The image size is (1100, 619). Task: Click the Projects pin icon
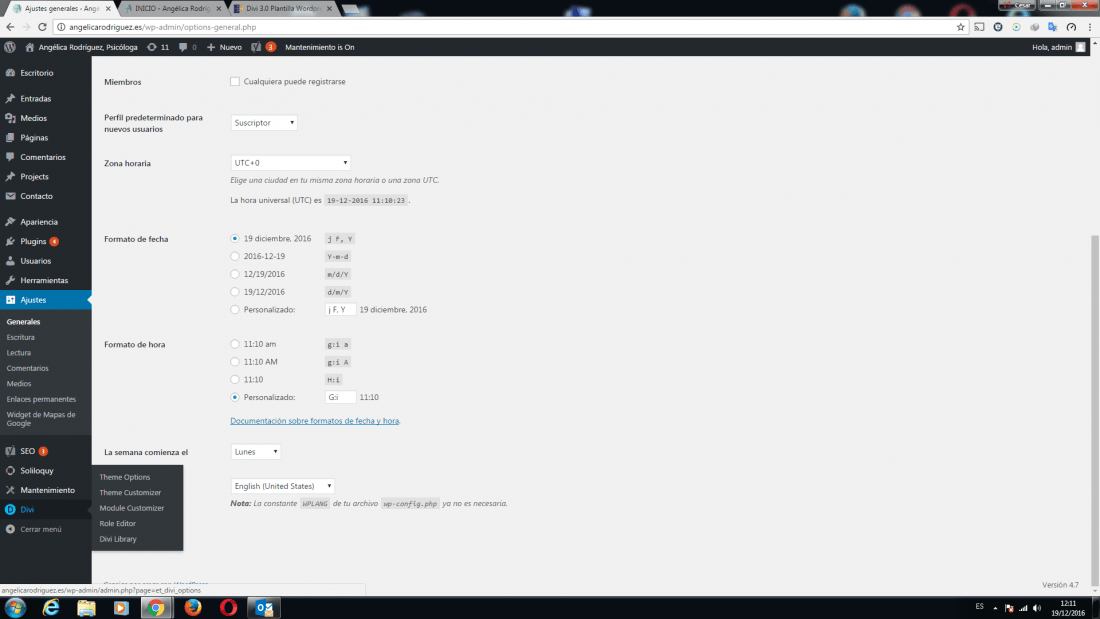point(11,177)
